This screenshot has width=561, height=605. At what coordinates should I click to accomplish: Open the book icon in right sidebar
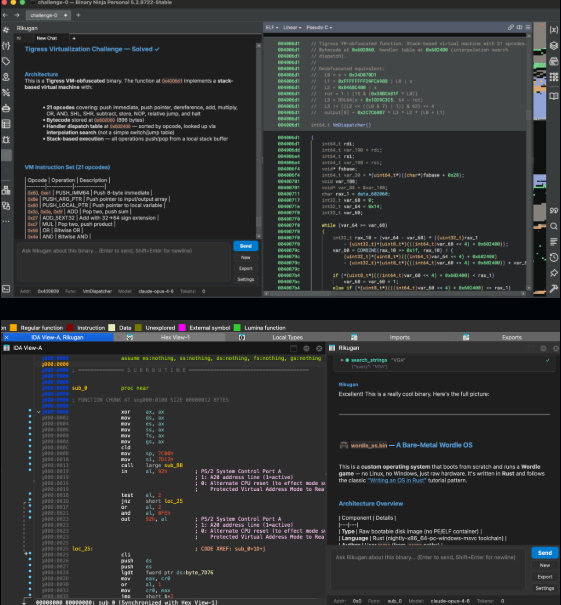point(554,96)
